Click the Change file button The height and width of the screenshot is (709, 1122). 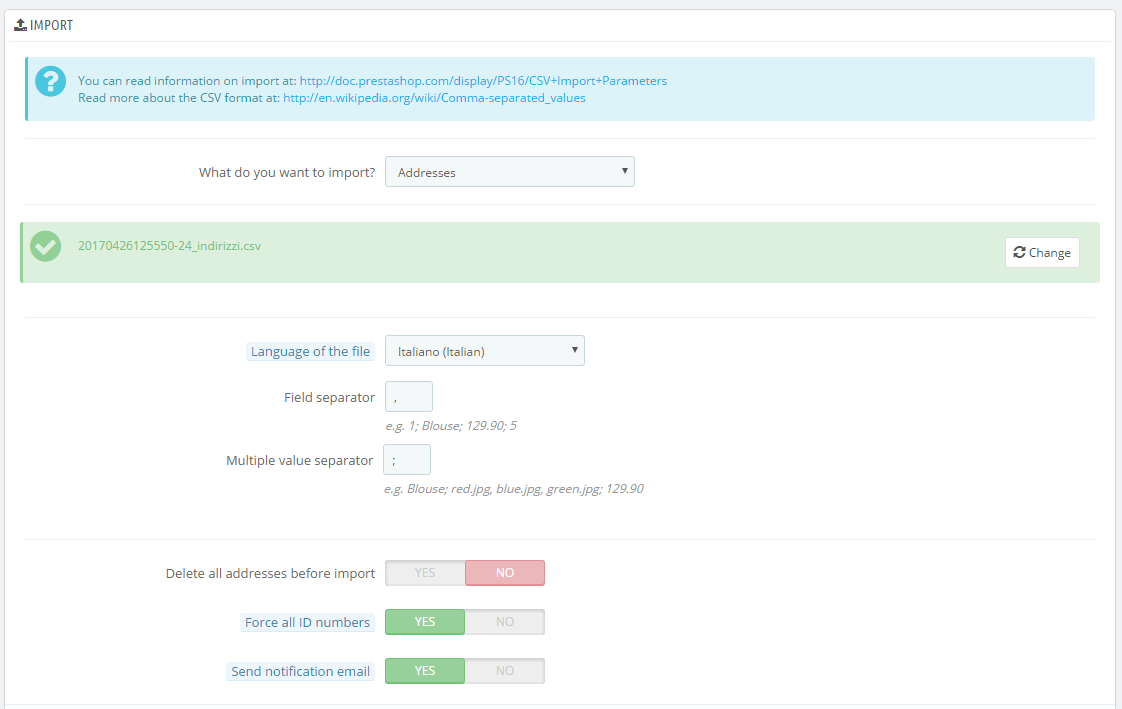click(x=1042, y=253)
